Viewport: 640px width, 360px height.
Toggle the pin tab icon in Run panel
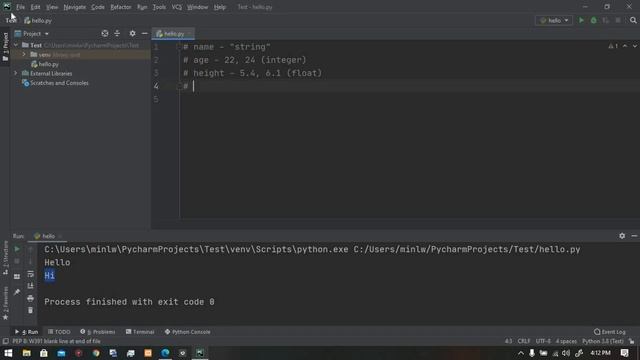17,292
